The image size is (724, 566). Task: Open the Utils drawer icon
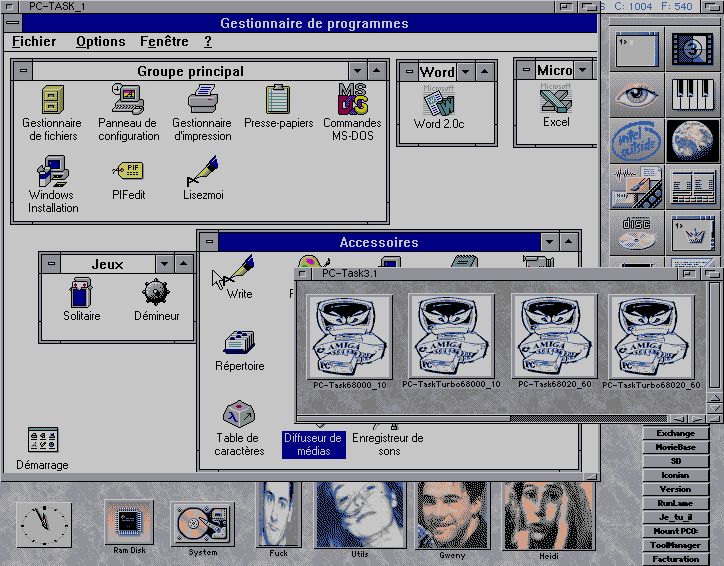click(x=360, y=515)
